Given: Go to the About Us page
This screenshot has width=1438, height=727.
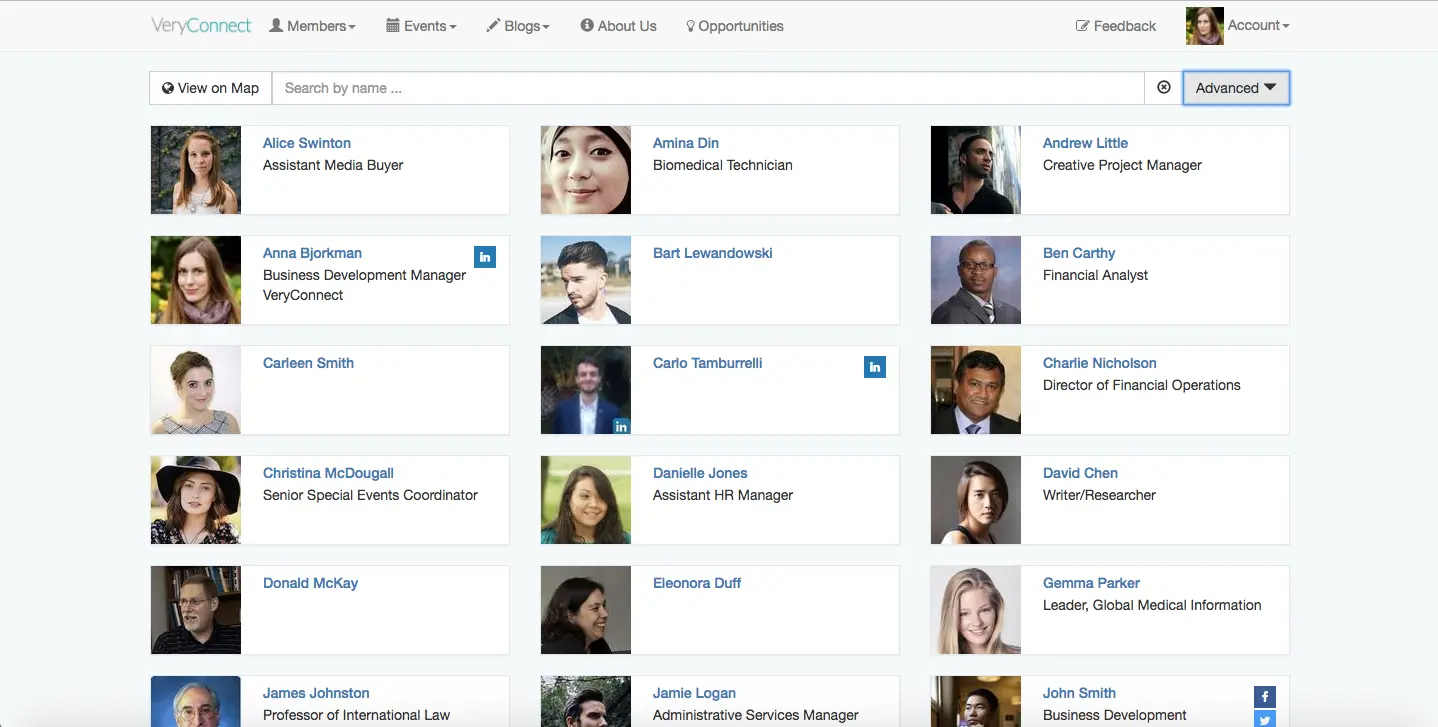Looking at the screenshot, I should pyautogui.click(x=618, y=26).
